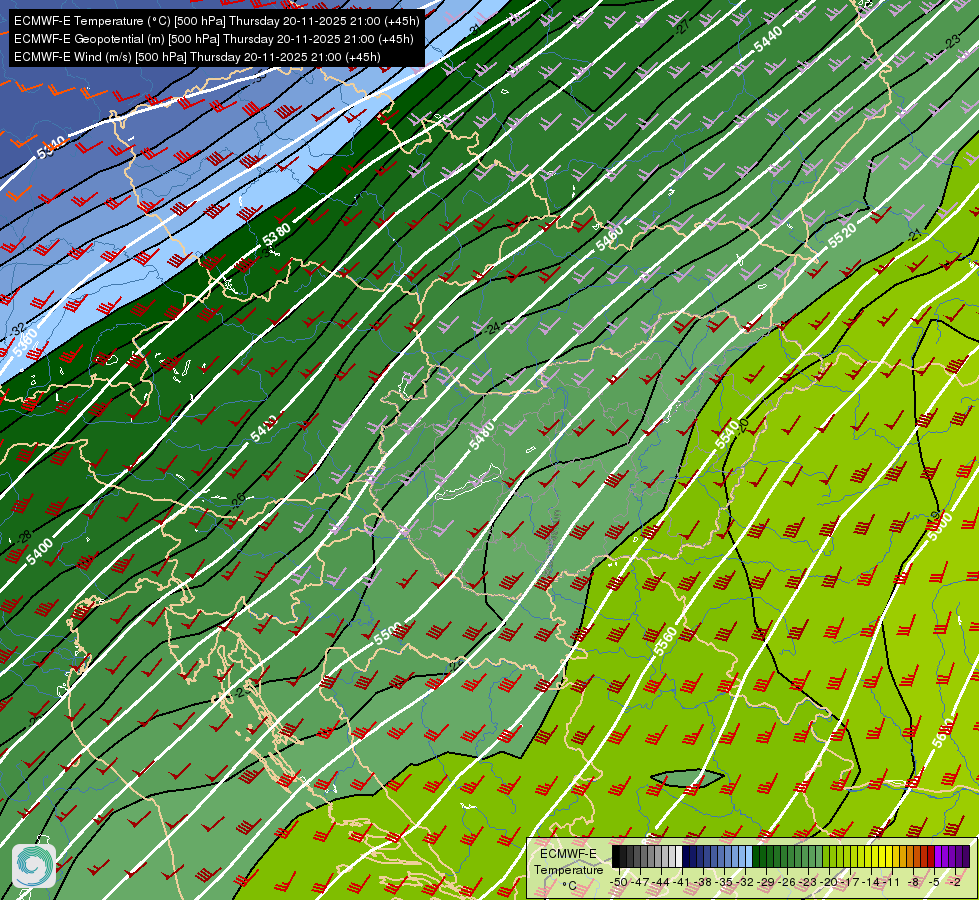Image resolution: width=979 pixels, height=900 pixels.
Task: Click the swirl weather logo icon
Action: point(34,866)
